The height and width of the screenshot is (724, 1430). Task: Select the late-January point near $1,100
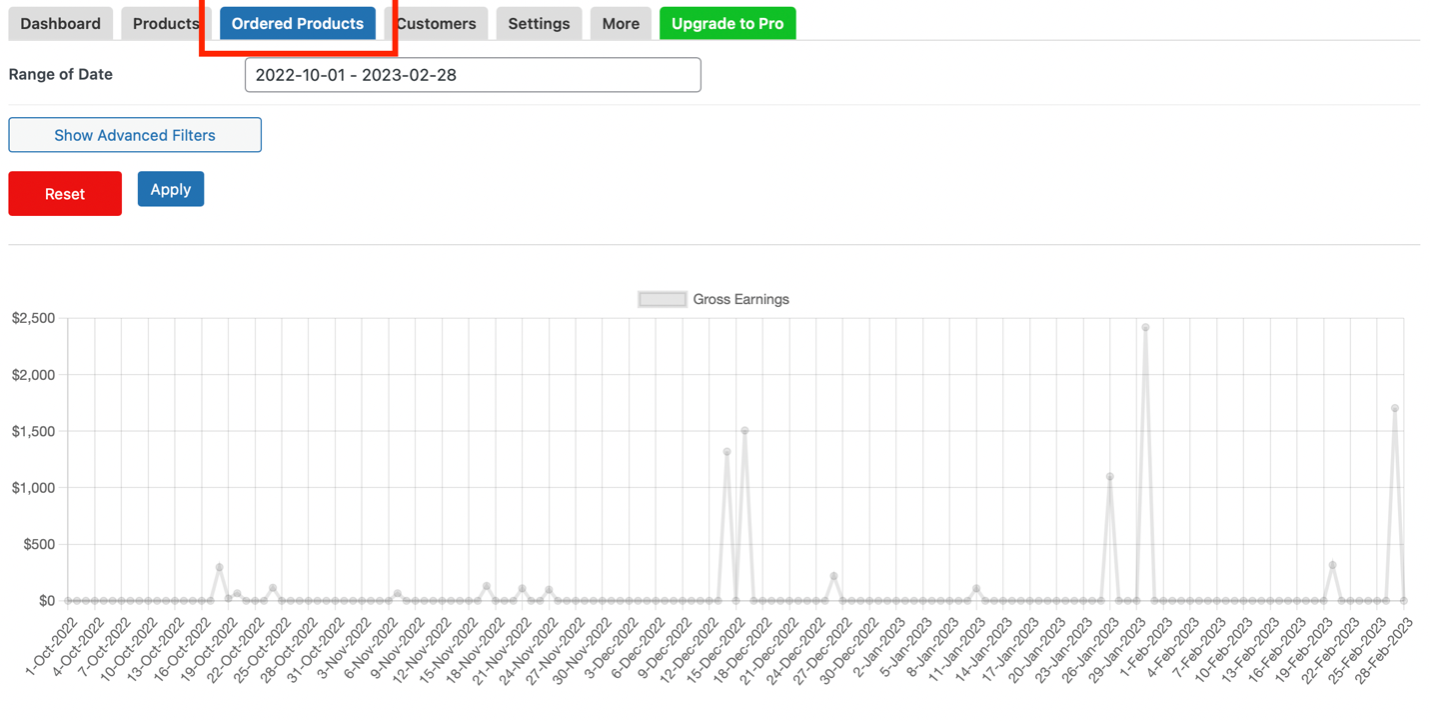[1110, 477]
